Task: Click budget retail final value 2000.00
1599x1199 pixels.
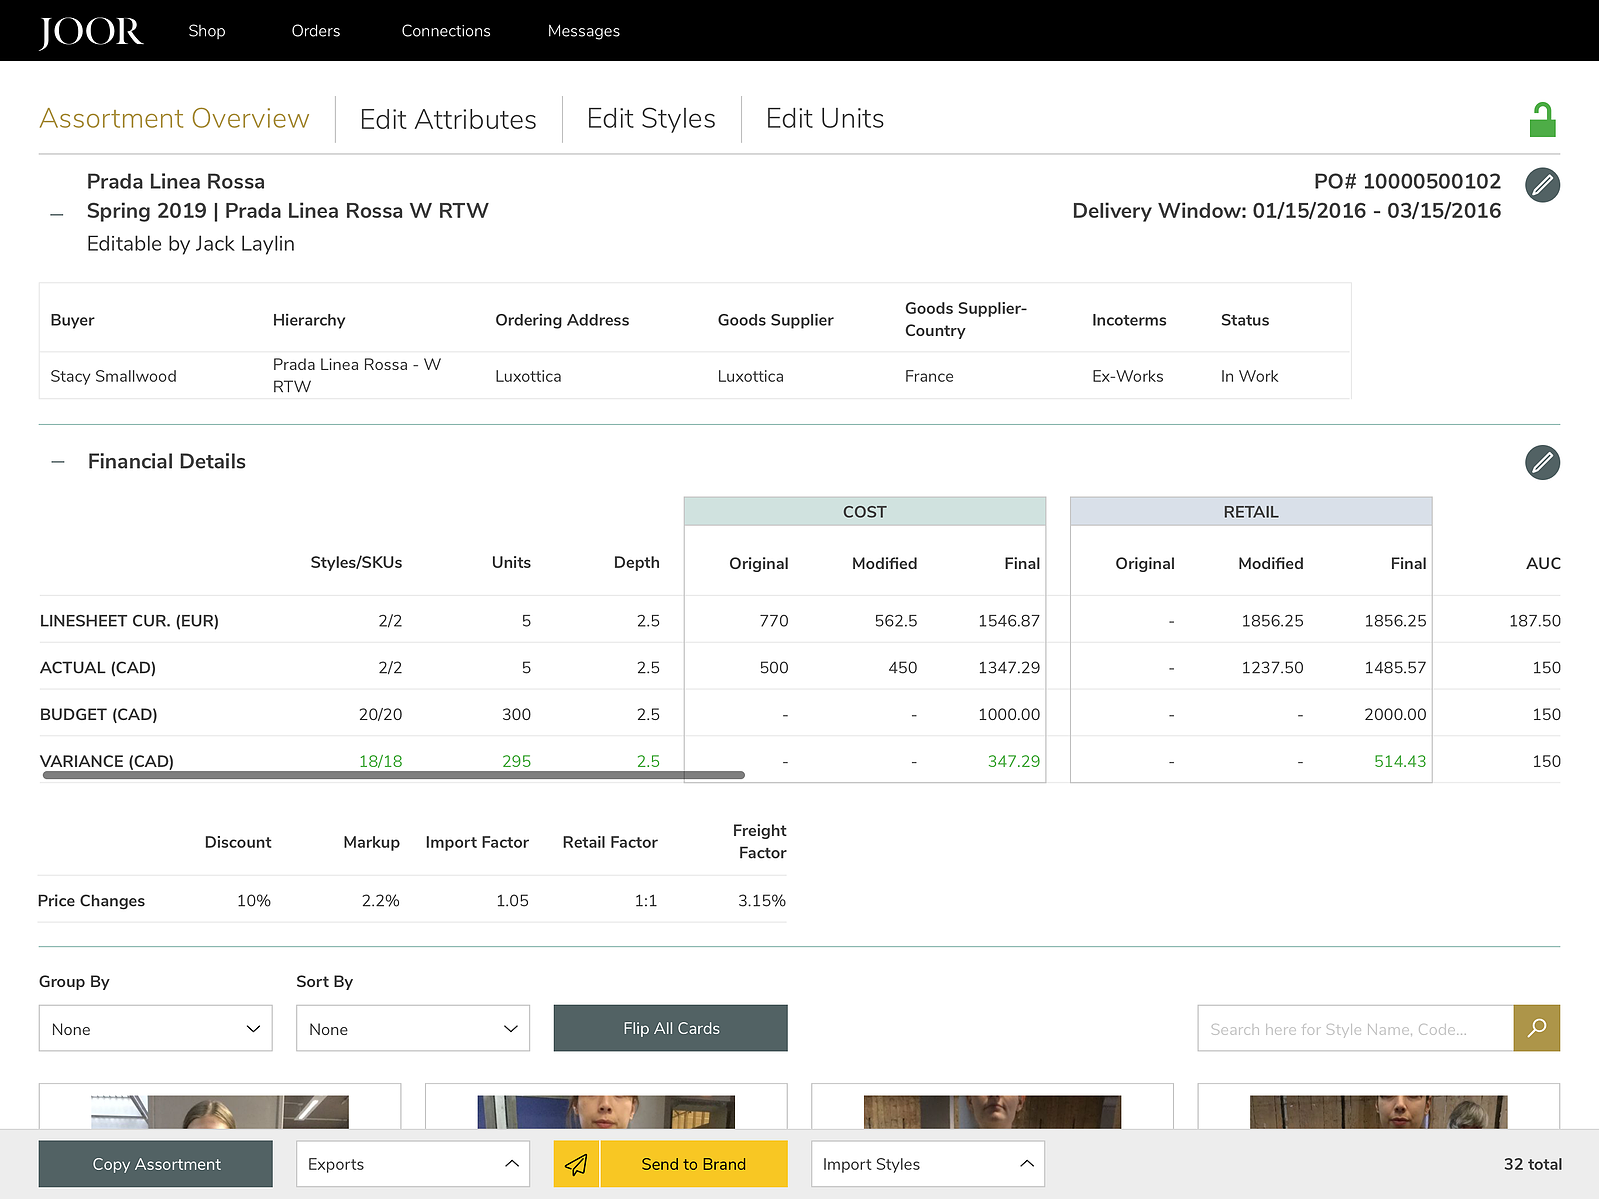Action: [x=1395, y=714]
